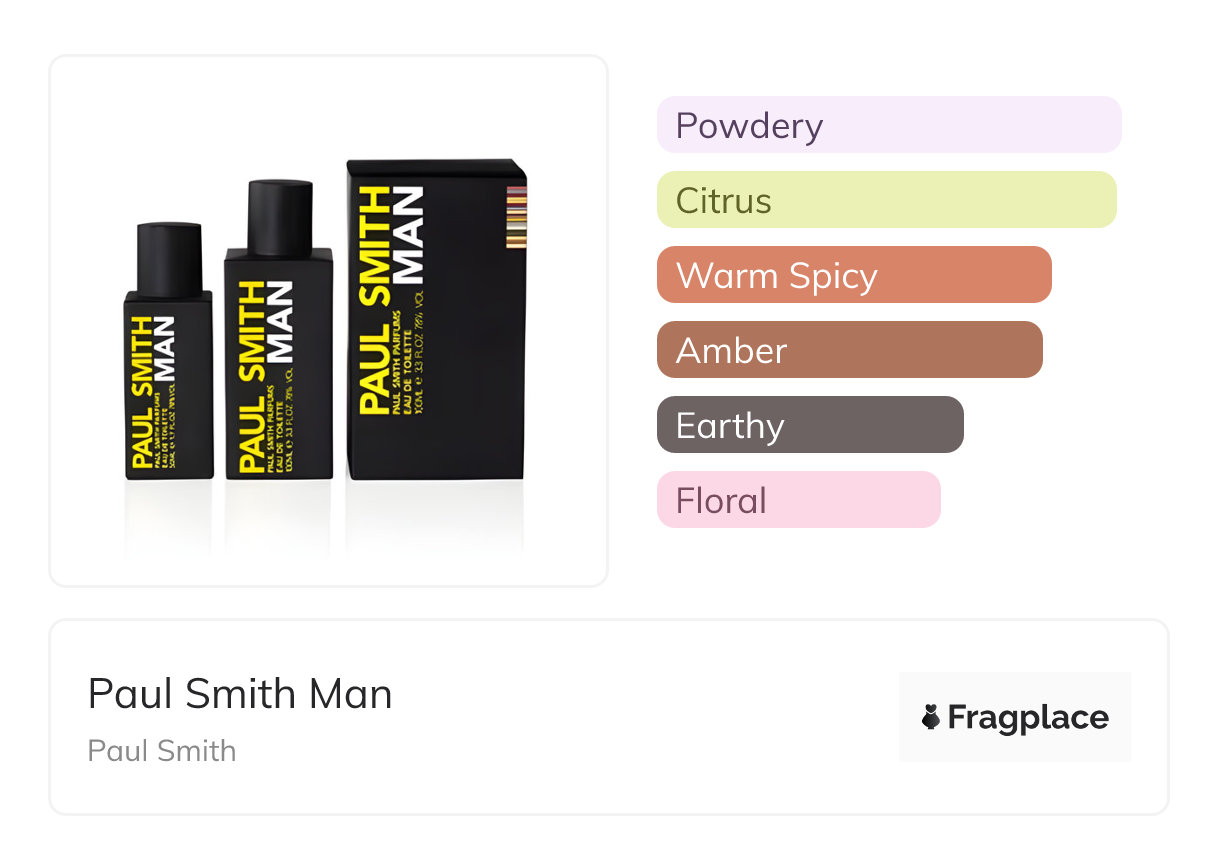Click the Fragplace perfume bottle logo icon
1218x864 pixels.
(x=931, y=717)
